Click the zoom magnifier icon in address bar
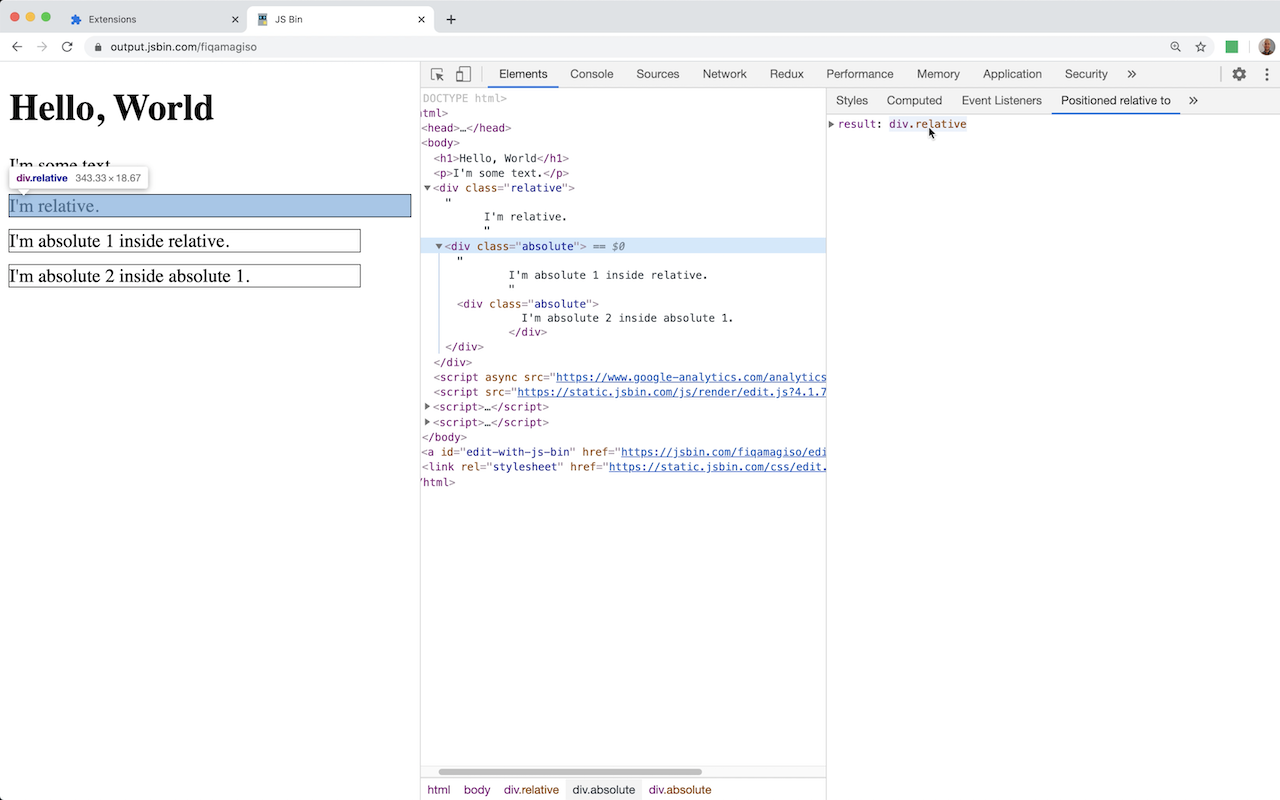 (1176, 46)
